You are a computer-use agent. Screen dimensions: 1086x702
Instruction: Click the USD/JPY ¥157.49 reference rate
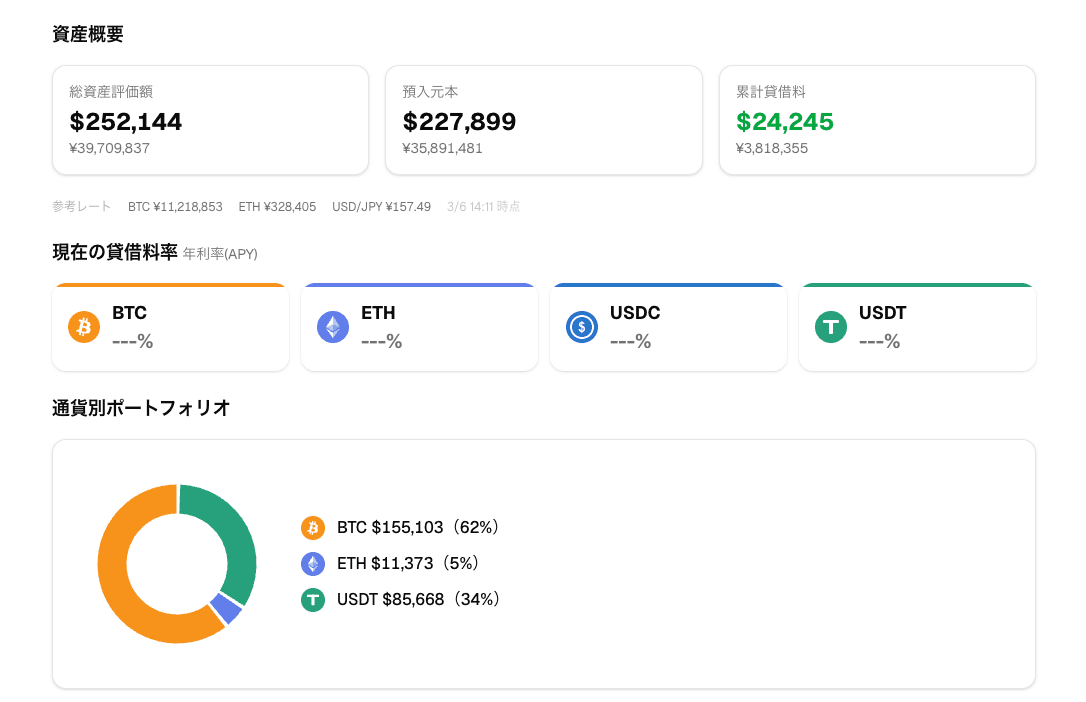click(381, 207)
